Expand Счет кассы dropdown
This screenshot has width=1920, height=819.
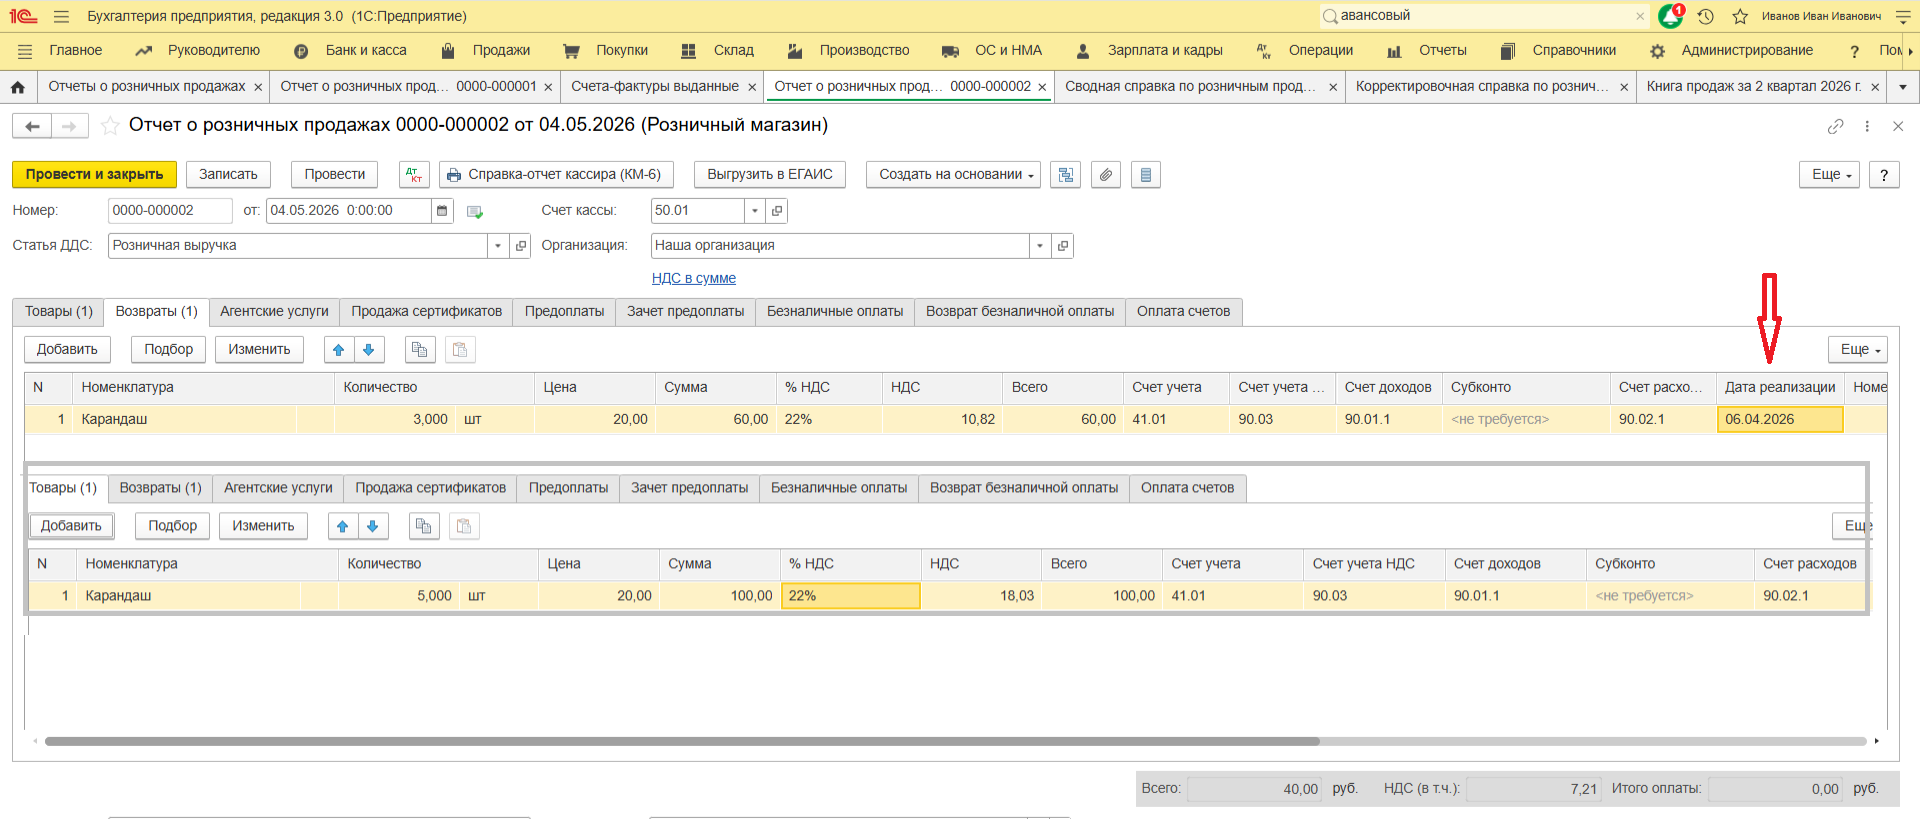755,211
